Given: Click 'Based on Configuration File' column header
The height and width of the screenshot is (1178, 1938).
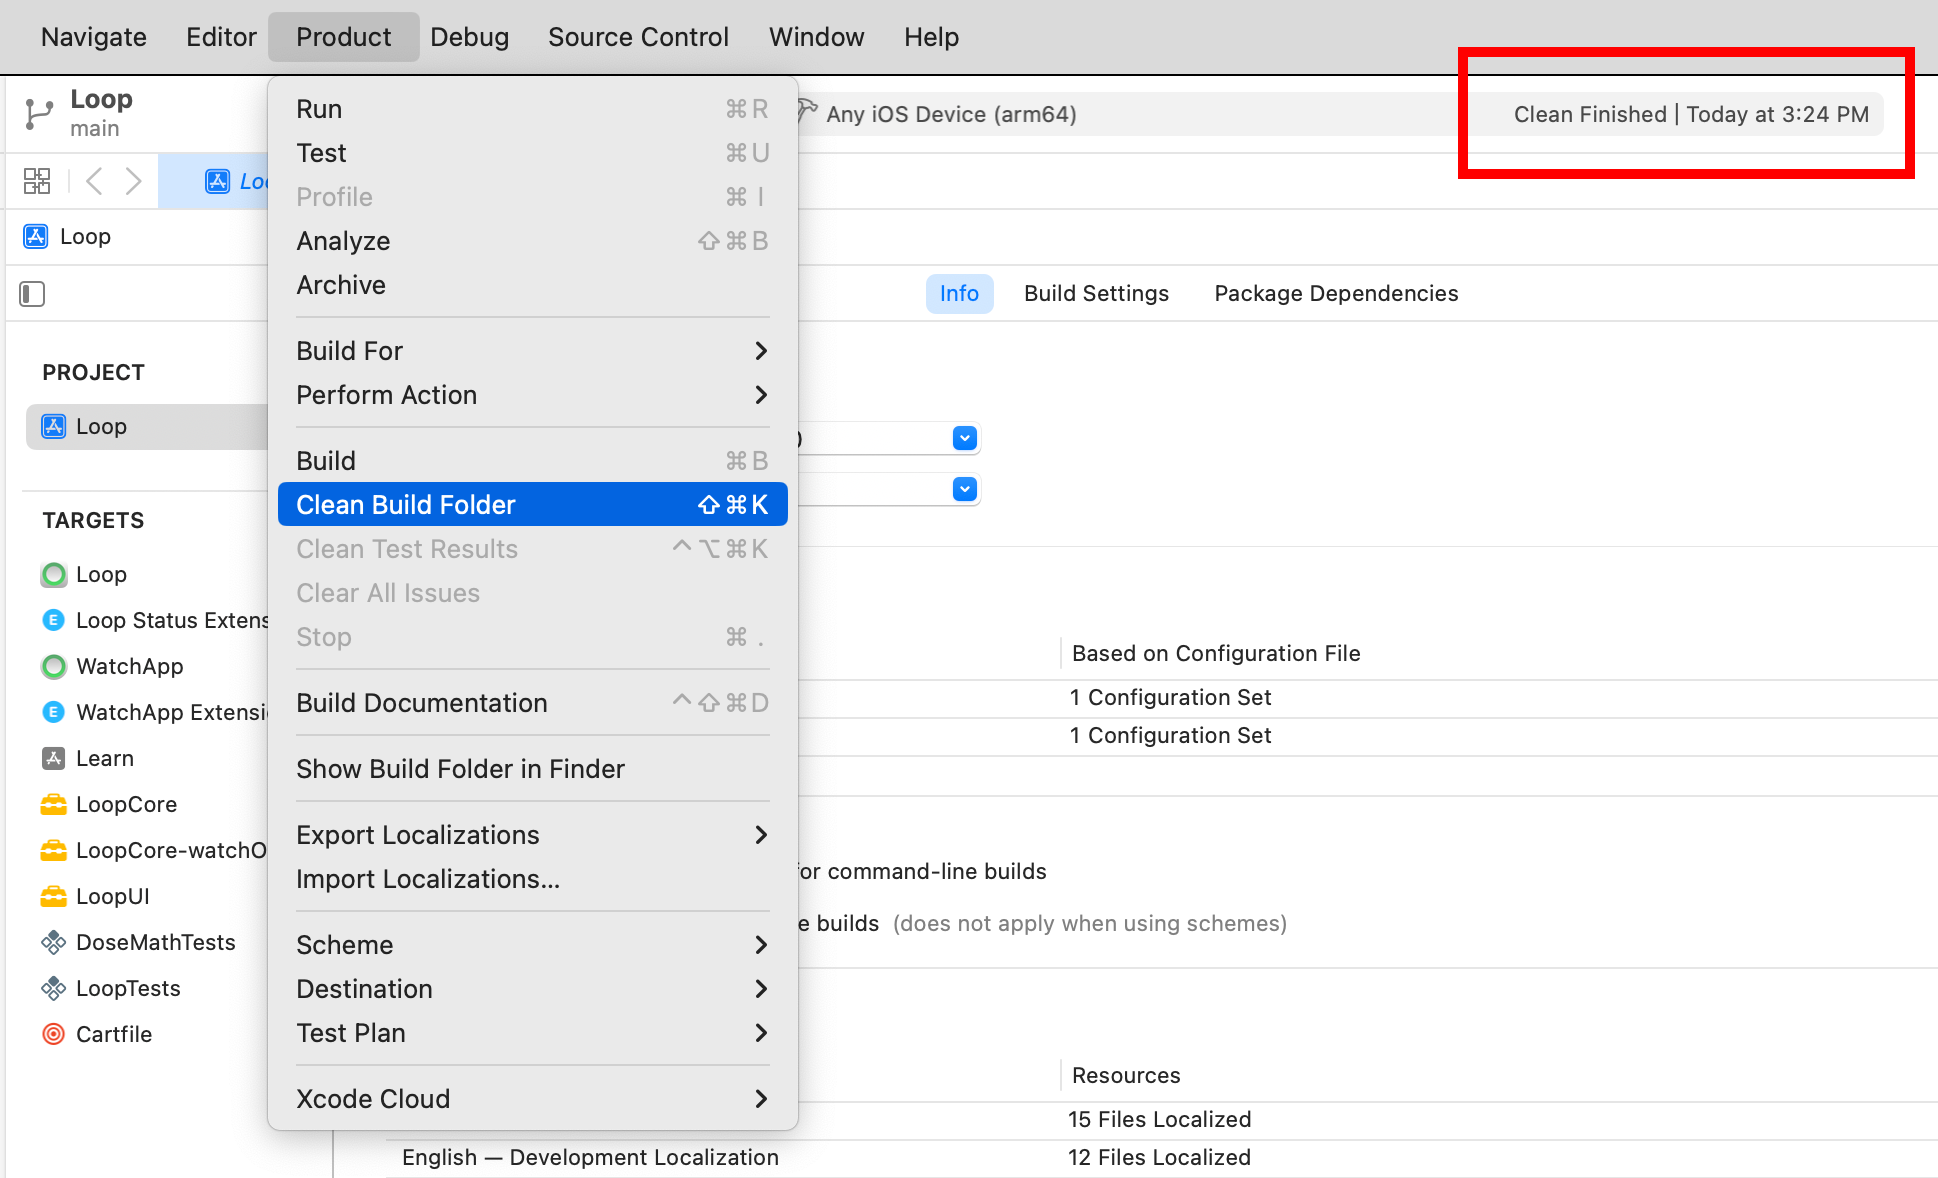Looking at the screenshot, I should pyautogui.click(x=1216, y=654).
